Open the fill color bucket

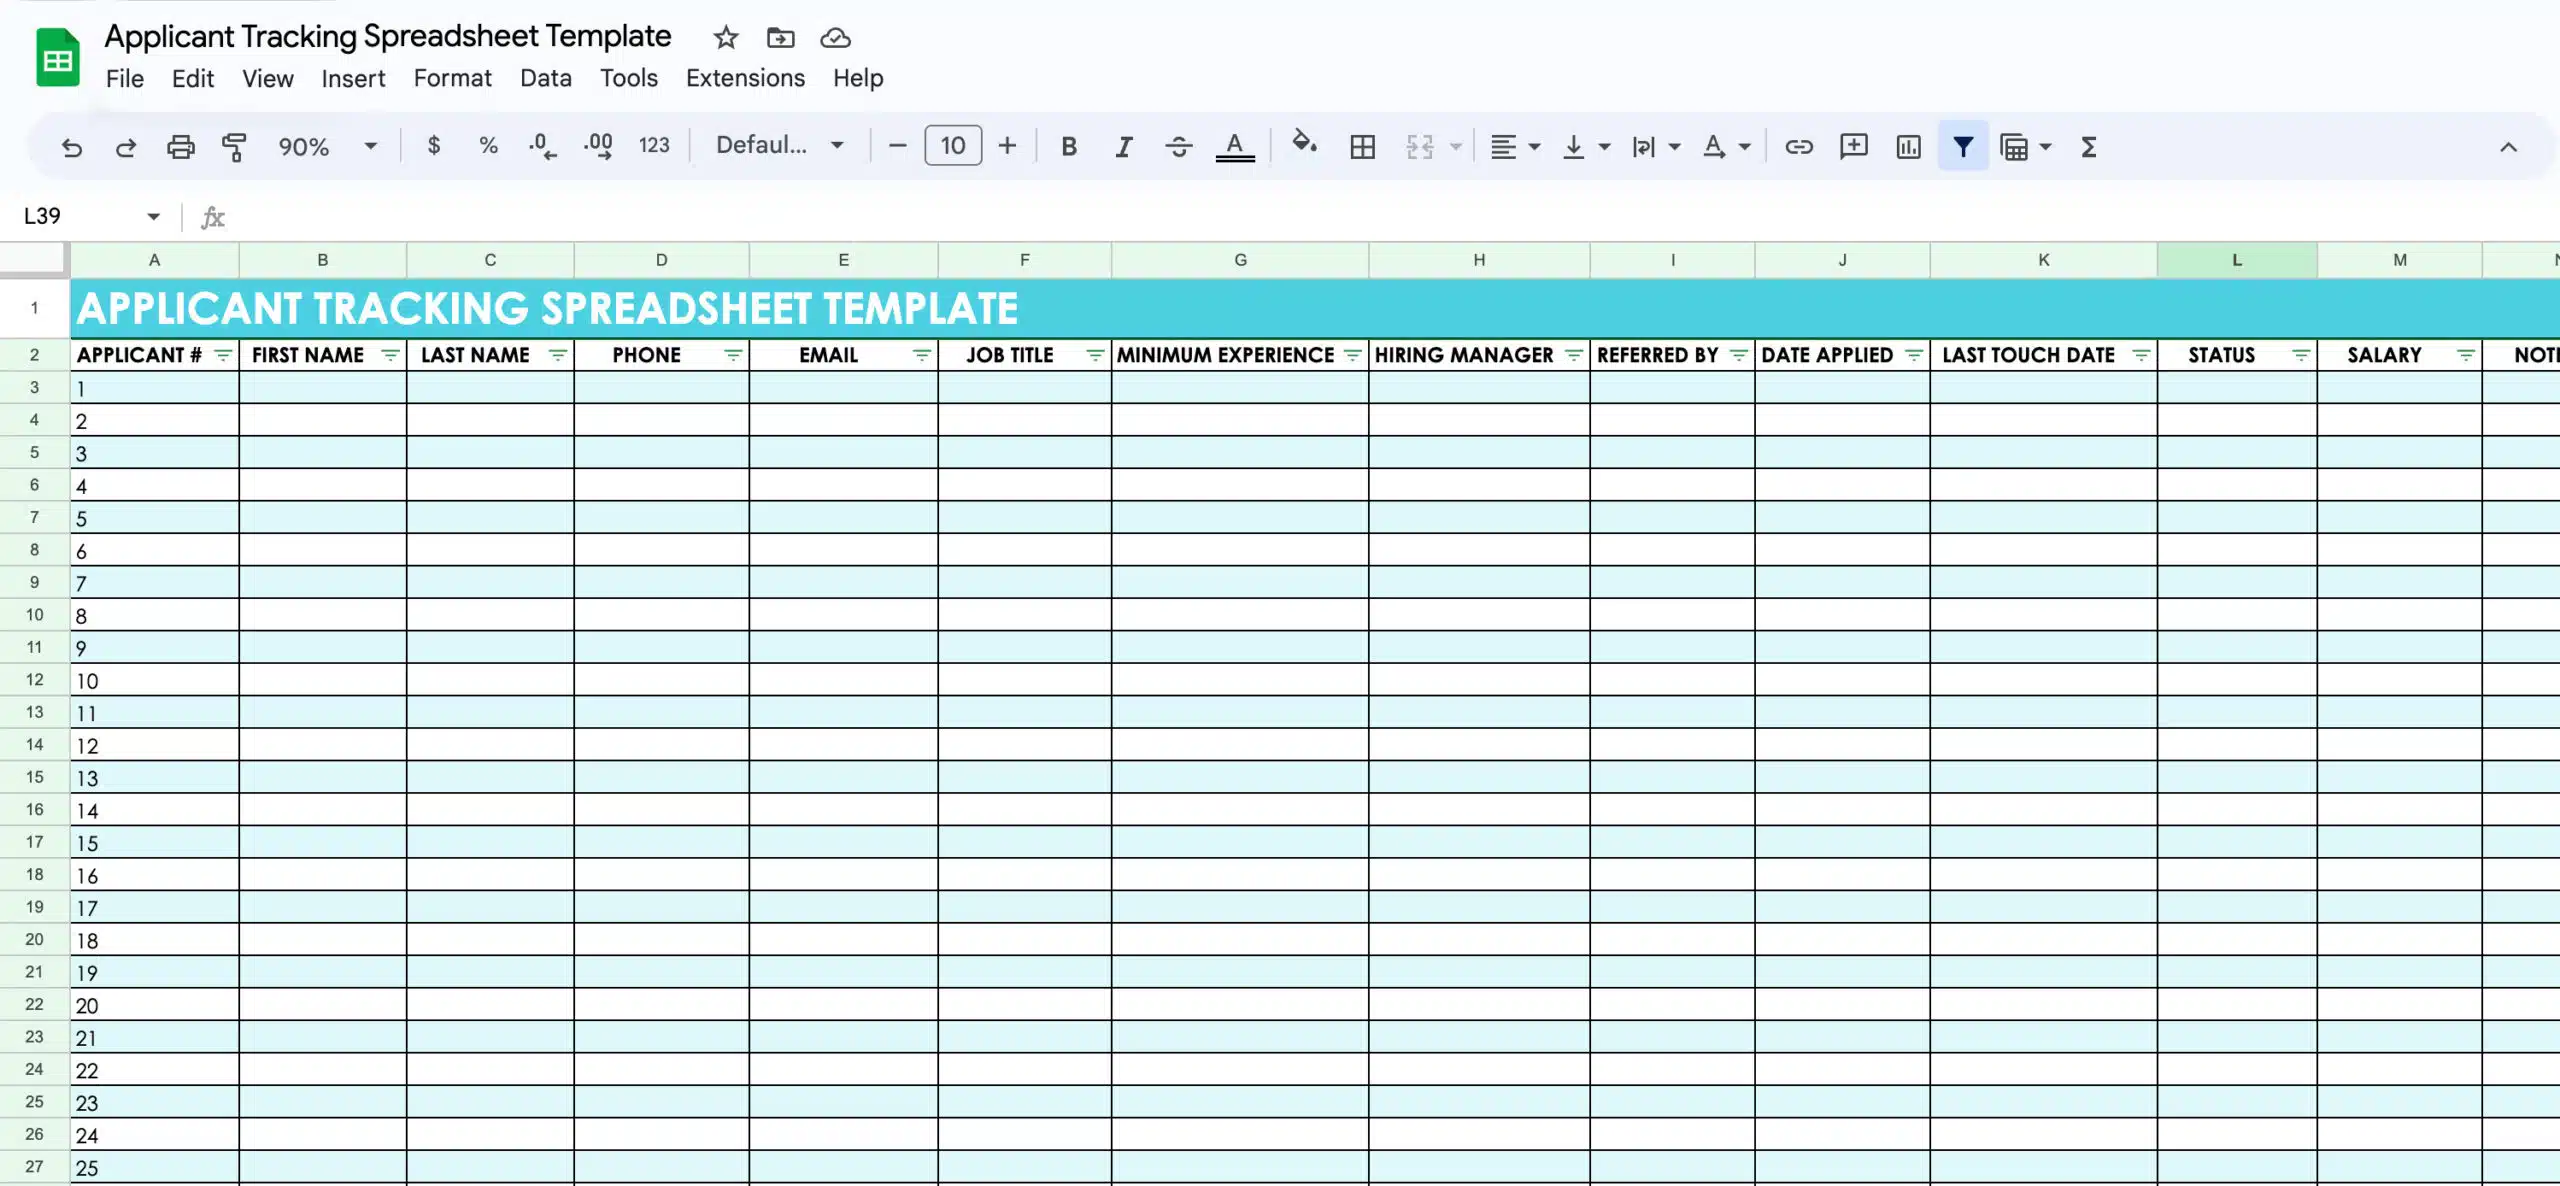(1304, 144)
